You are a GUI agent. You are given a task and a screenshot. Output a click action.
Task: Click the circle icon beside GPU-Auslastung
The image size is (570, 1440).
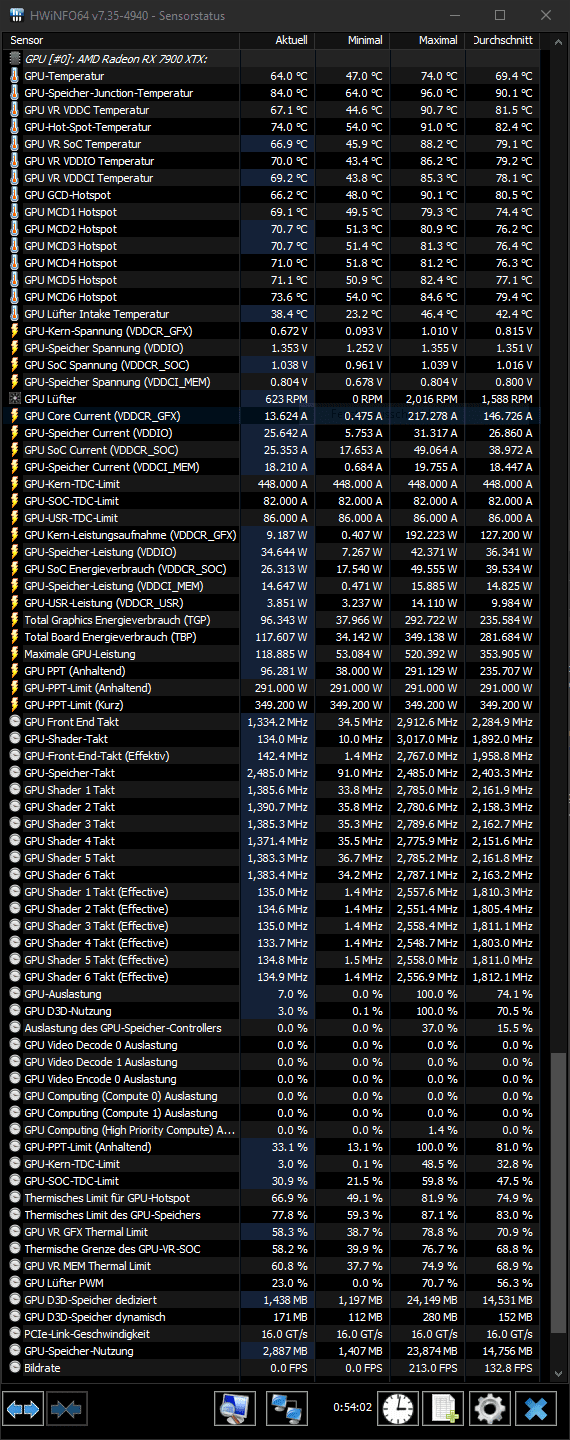click(x=14, y=994)
